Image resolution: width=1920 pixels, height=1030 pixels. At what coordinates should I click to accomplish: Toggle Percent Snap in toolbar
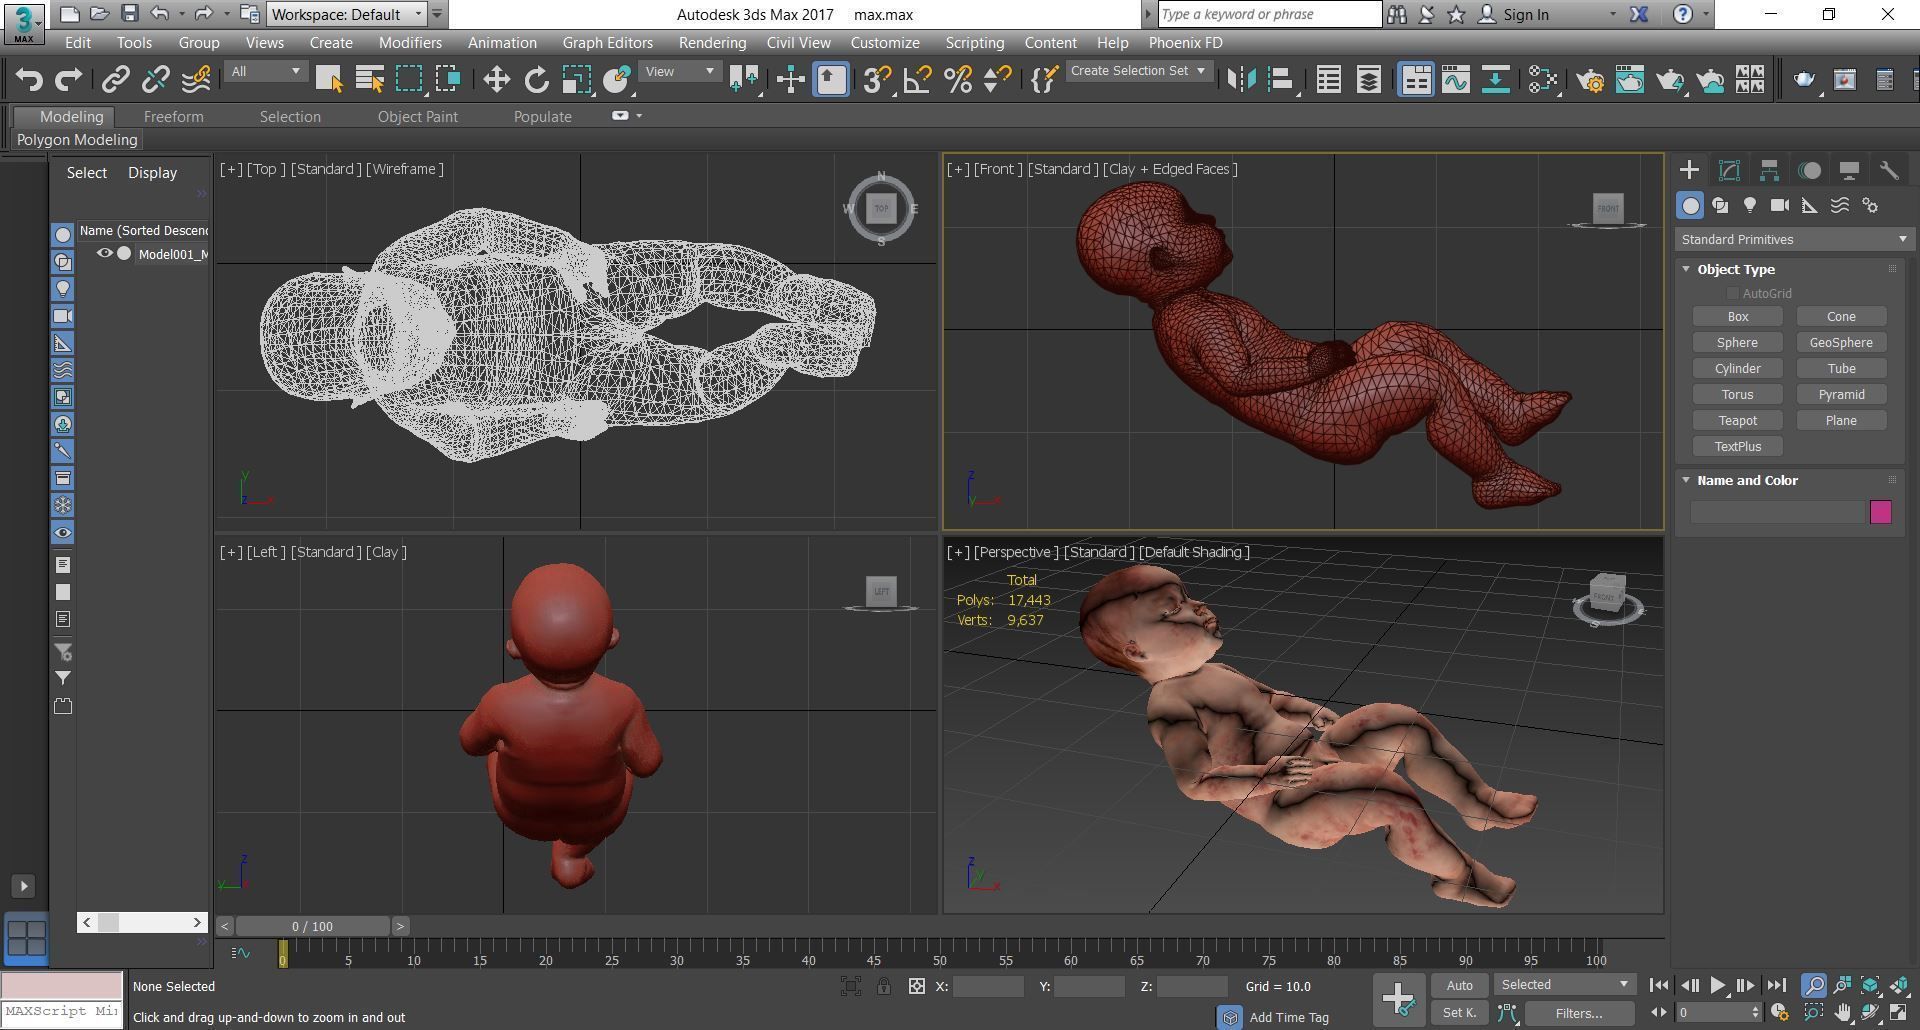coord(957,80)
